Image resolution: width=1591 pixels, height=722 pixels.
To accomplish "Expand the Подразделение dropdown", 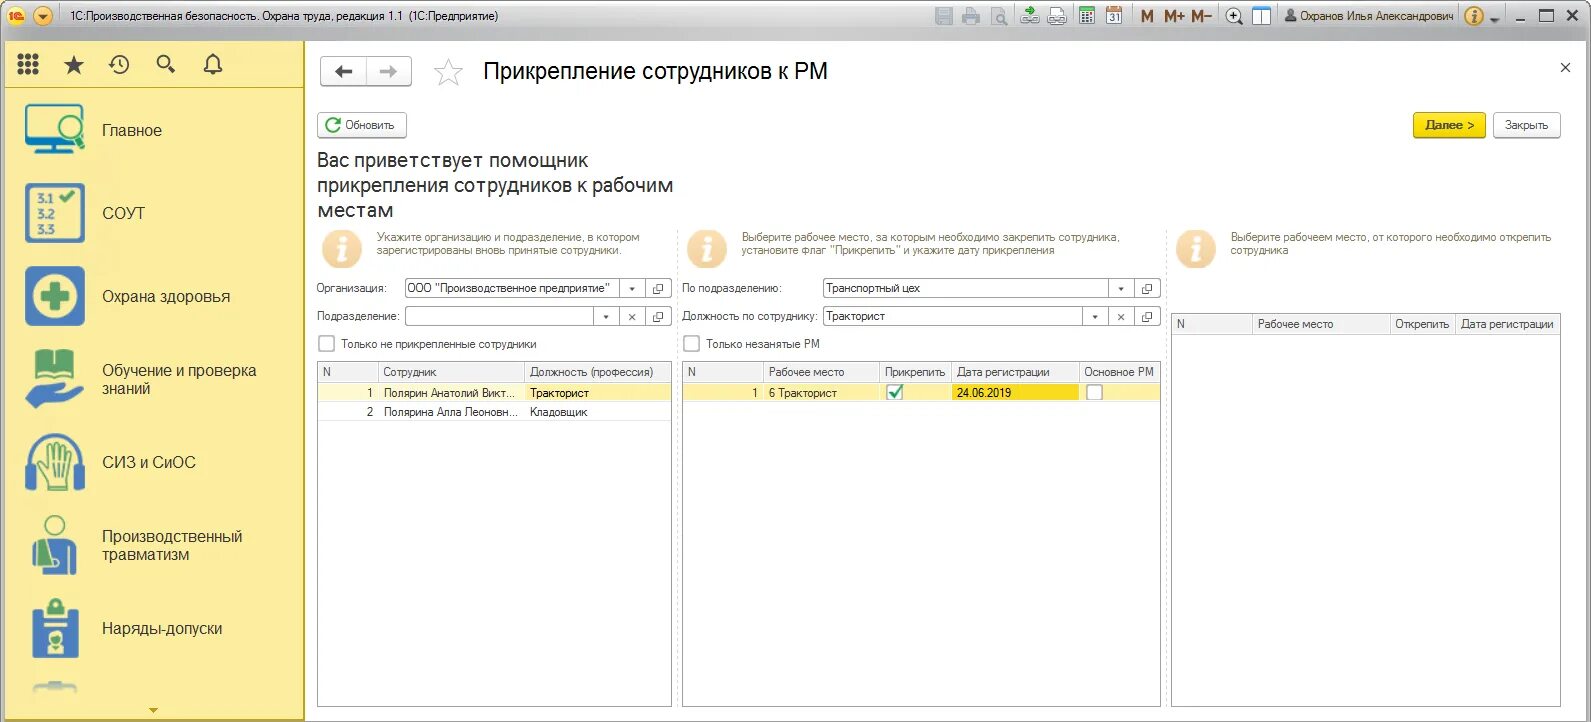I will click(x=606, y=316).
